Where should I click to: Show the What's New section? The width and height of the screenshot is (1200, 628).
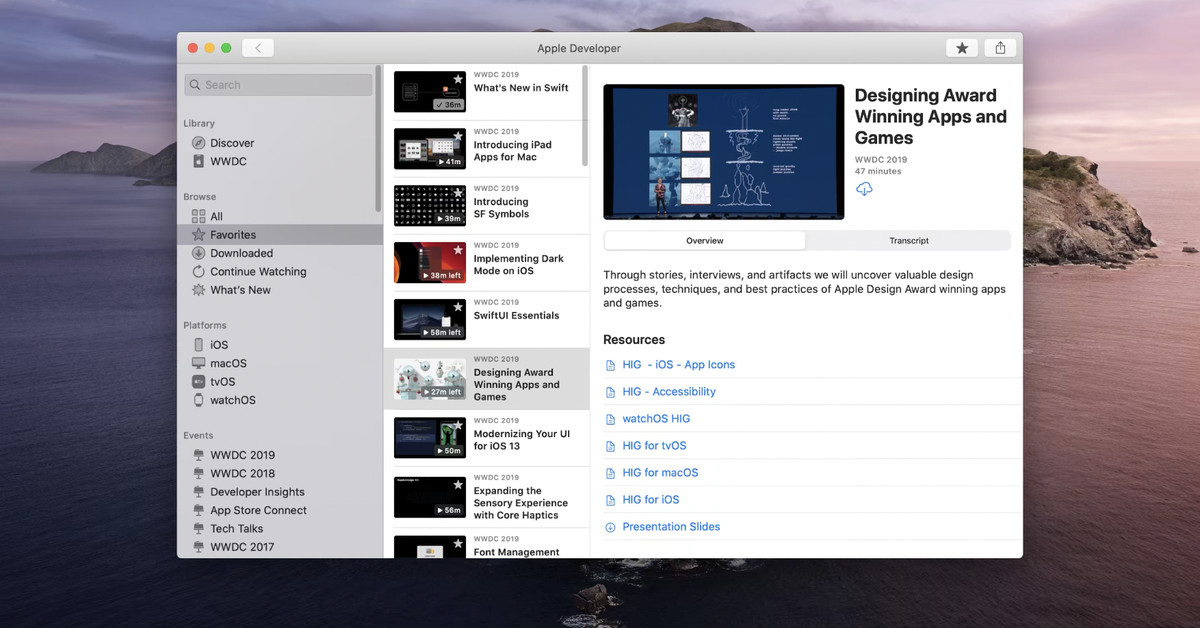pos(240,290)
